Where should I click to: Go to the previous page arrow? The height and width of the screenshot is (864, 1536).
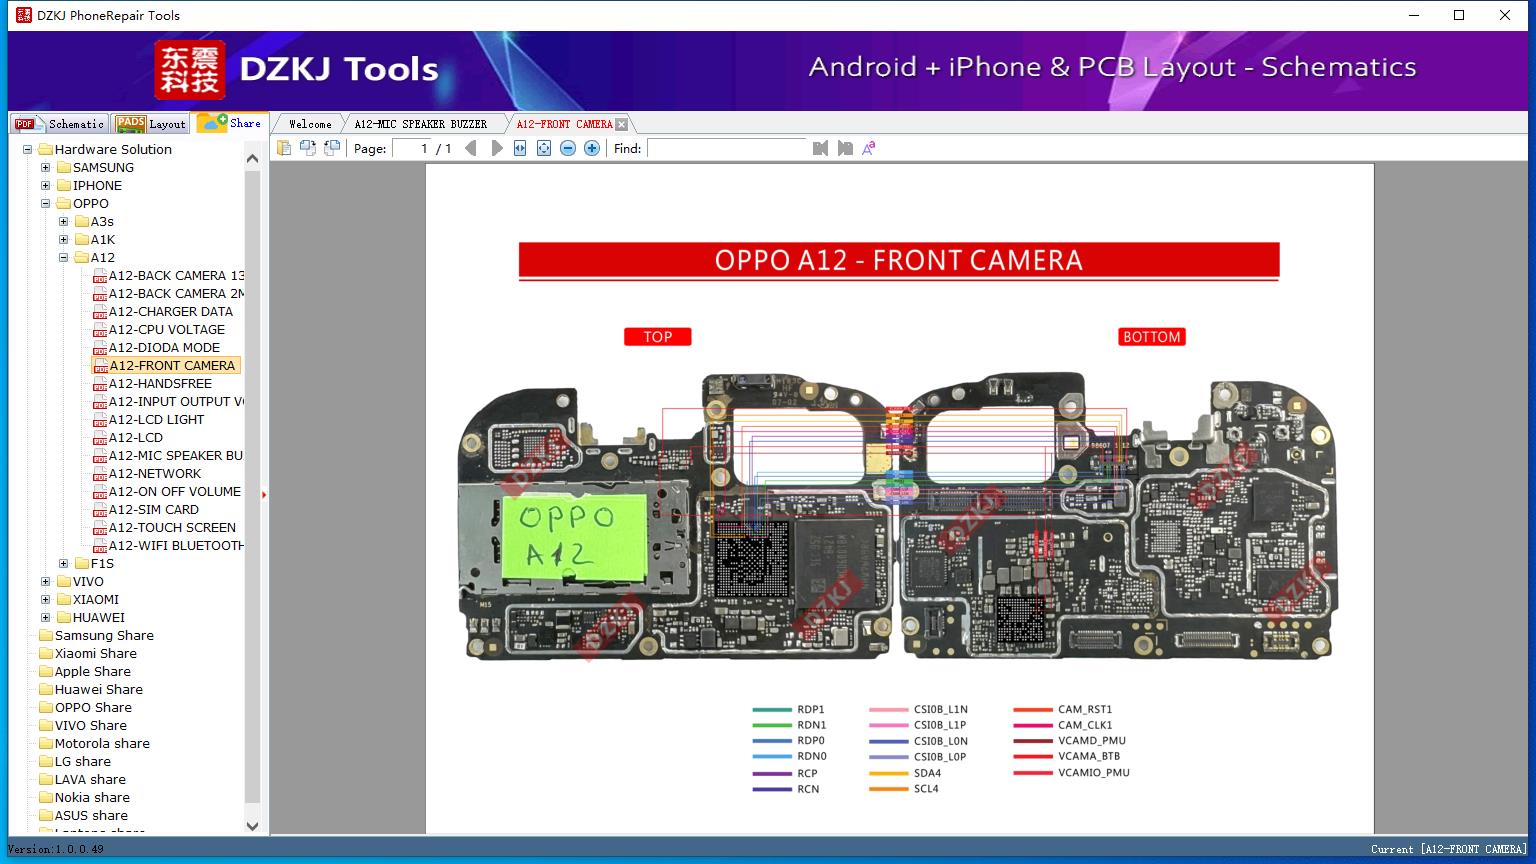471,148
